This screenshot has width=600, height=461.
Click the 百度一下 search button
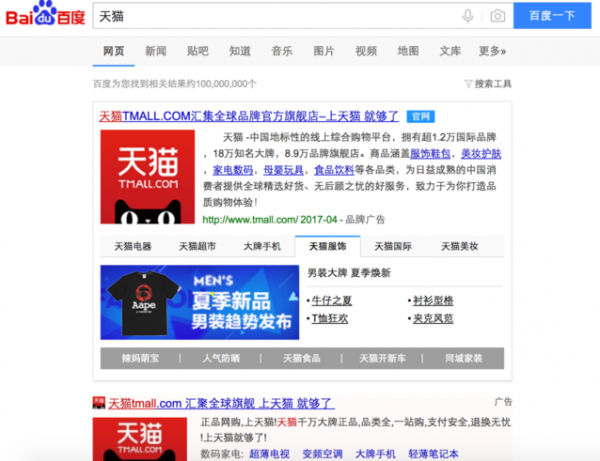pos(552,16)
